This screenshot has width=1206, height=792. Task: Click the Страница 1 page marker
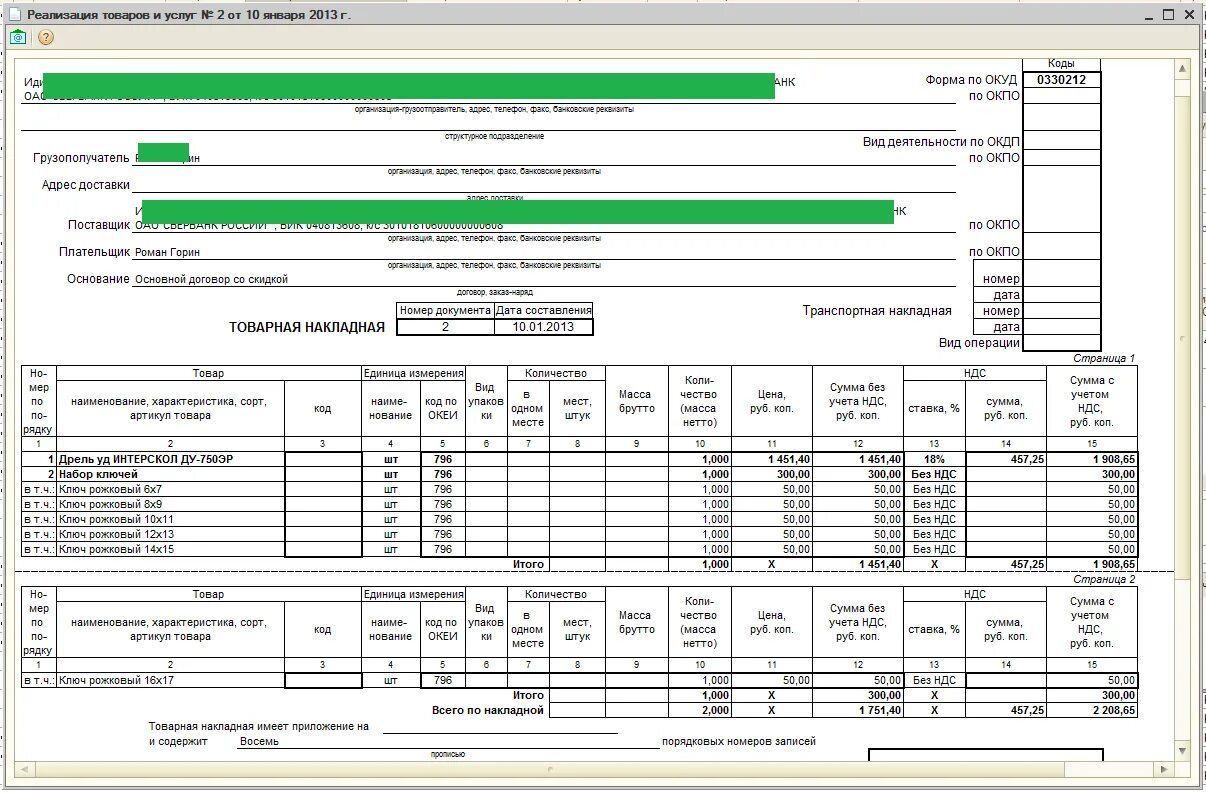(x=1104, y=358)
